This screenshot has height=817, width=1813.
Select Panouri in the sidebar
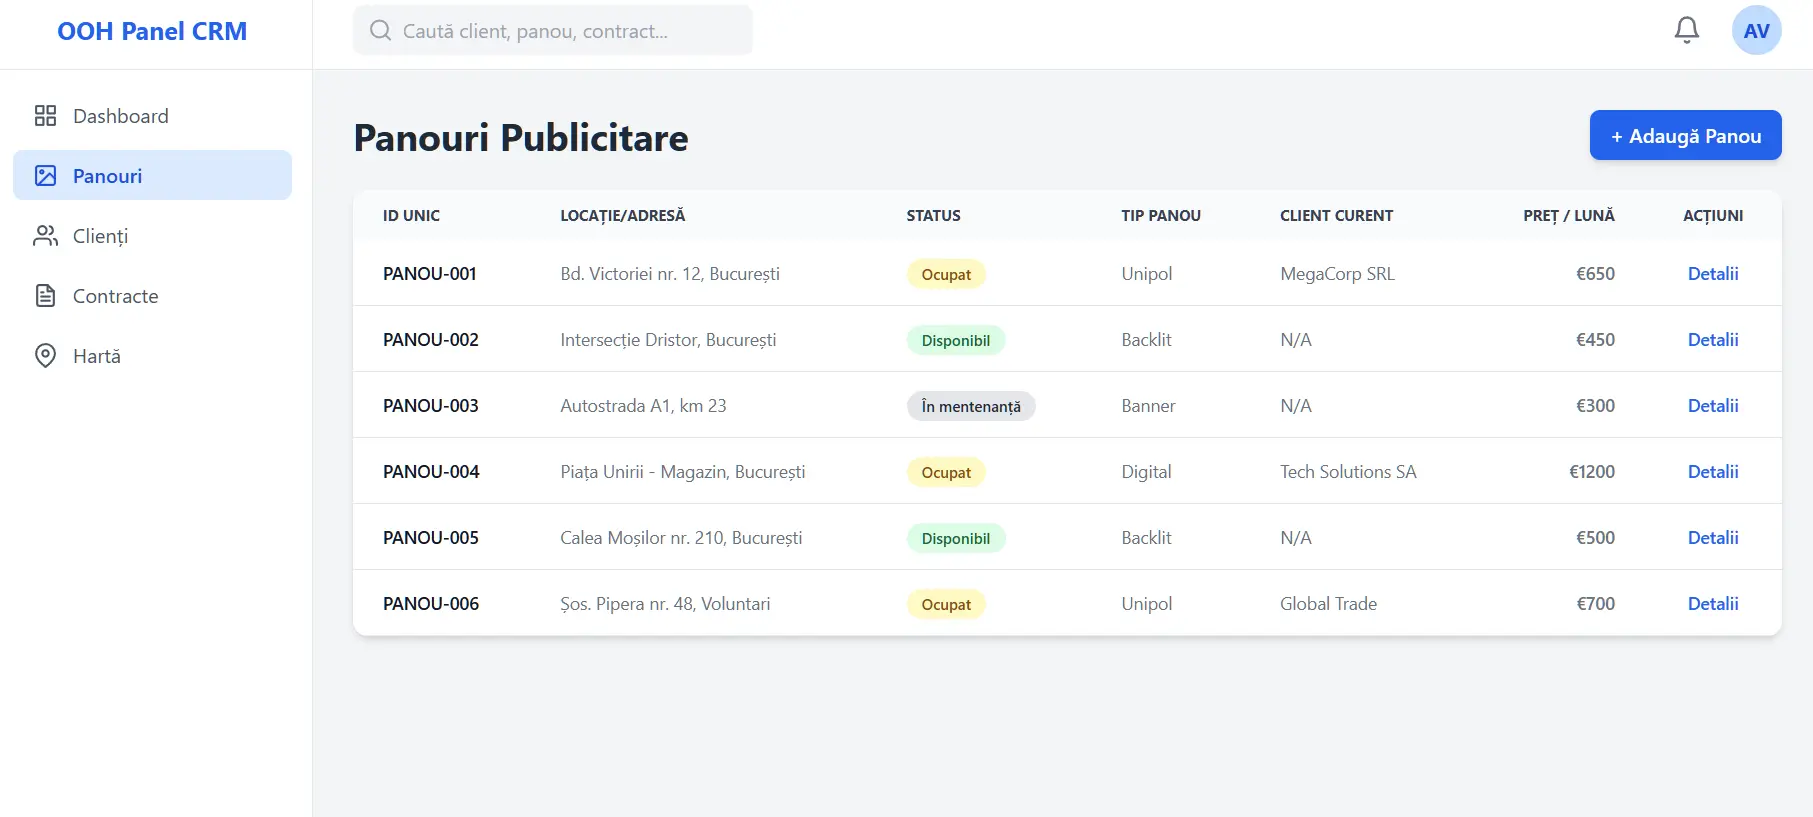pos(152,175)
